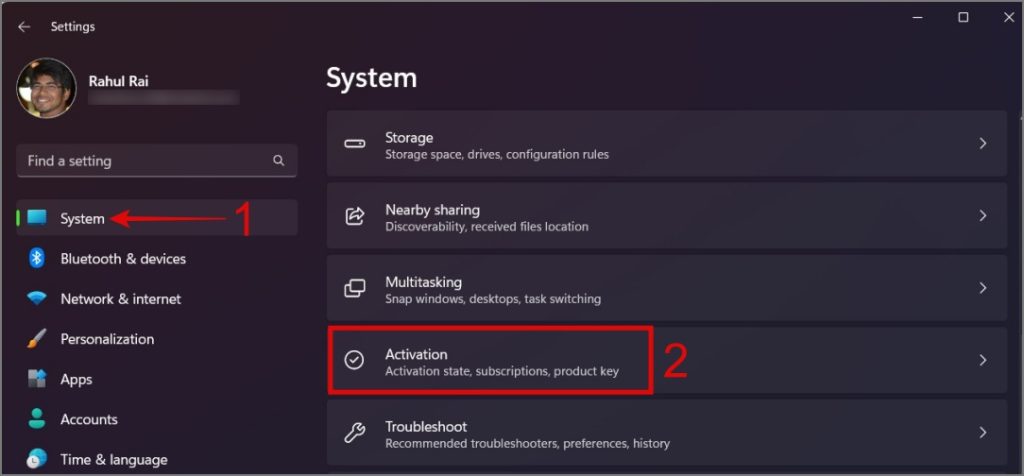Open Network & internet settings
The height and width of the screenshot is (476, 1024).
120,298
